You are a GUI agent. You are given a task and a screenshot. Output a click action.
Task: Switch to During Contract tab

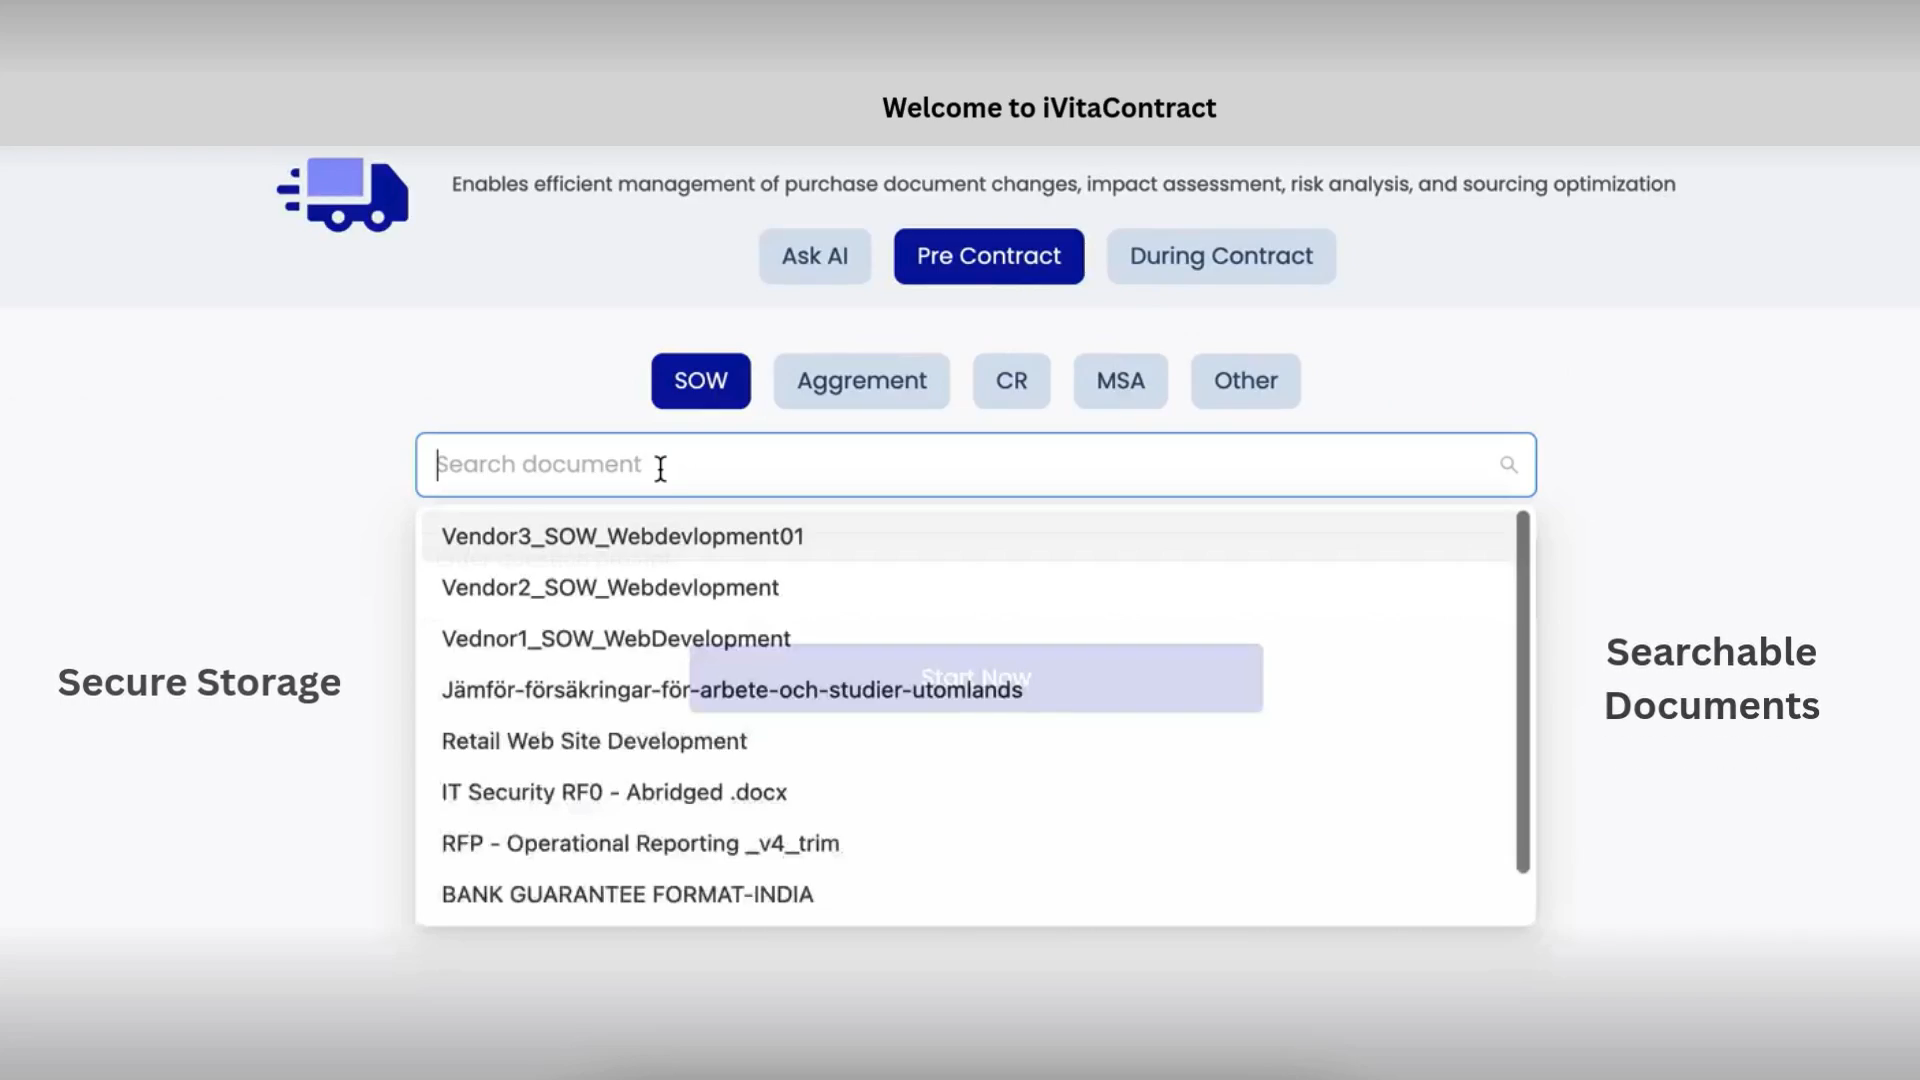tap(1220, 256)
